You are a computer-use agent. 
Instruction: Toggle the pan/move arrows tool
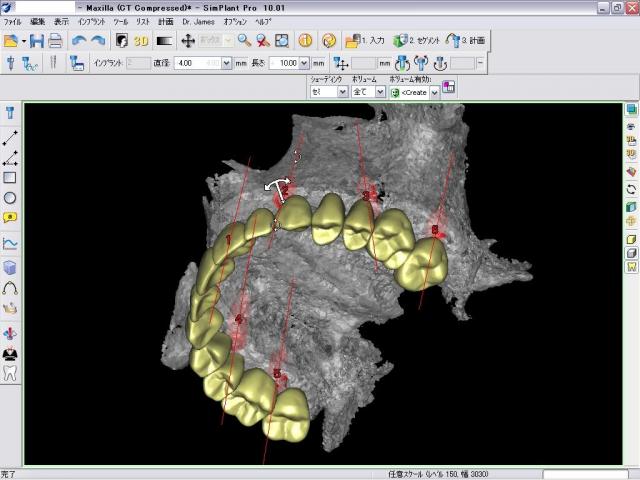(187, 41)
